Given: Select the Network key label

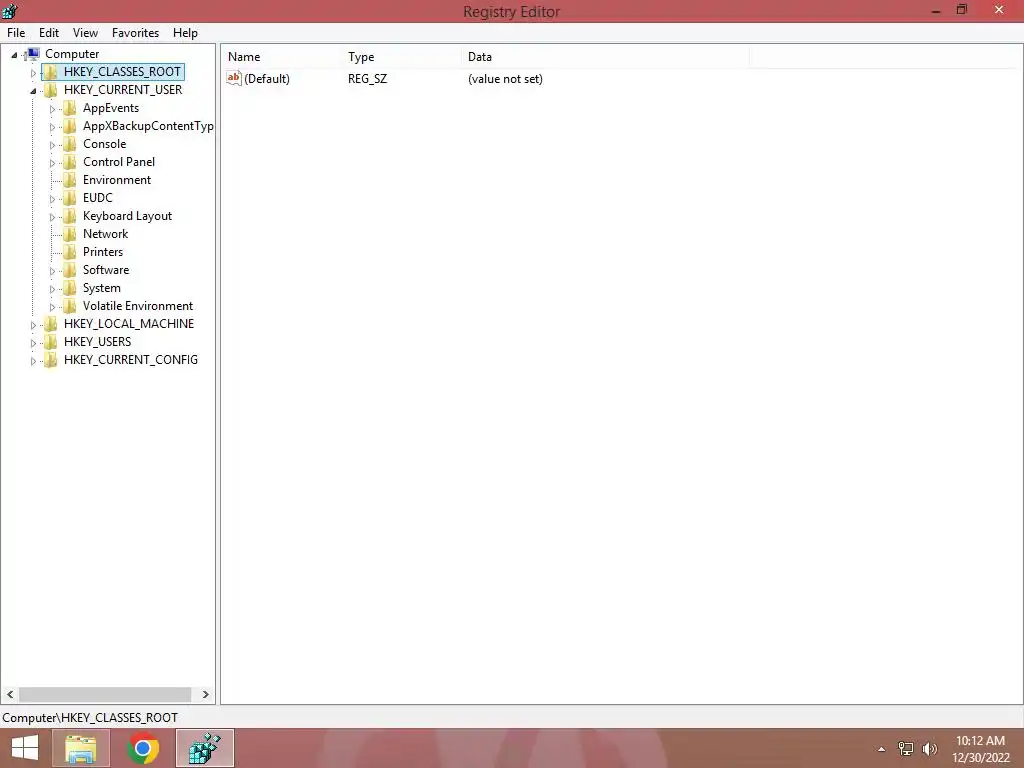Looking at the screenshot, I should [105, 234].
